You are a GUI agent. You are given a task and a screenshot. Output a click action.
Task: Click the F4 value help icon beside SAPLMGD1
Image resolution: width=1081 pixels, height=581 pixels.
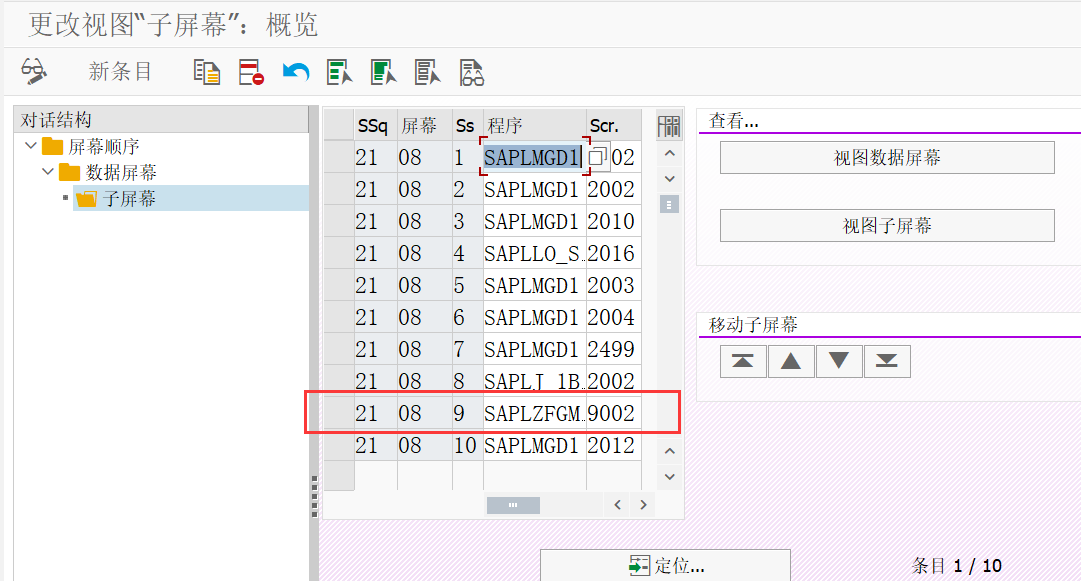pyautogui.click(x=598, y=156)
